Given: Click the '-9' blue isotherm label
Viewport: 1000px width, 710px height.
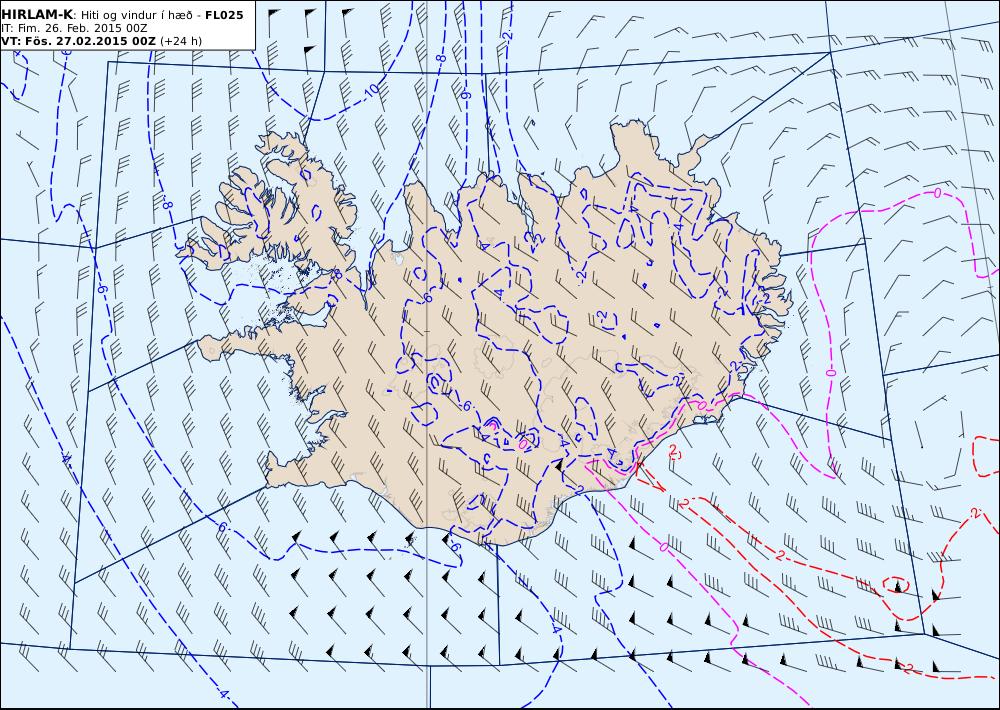Looking at the screenshot, I should point(466,95).
